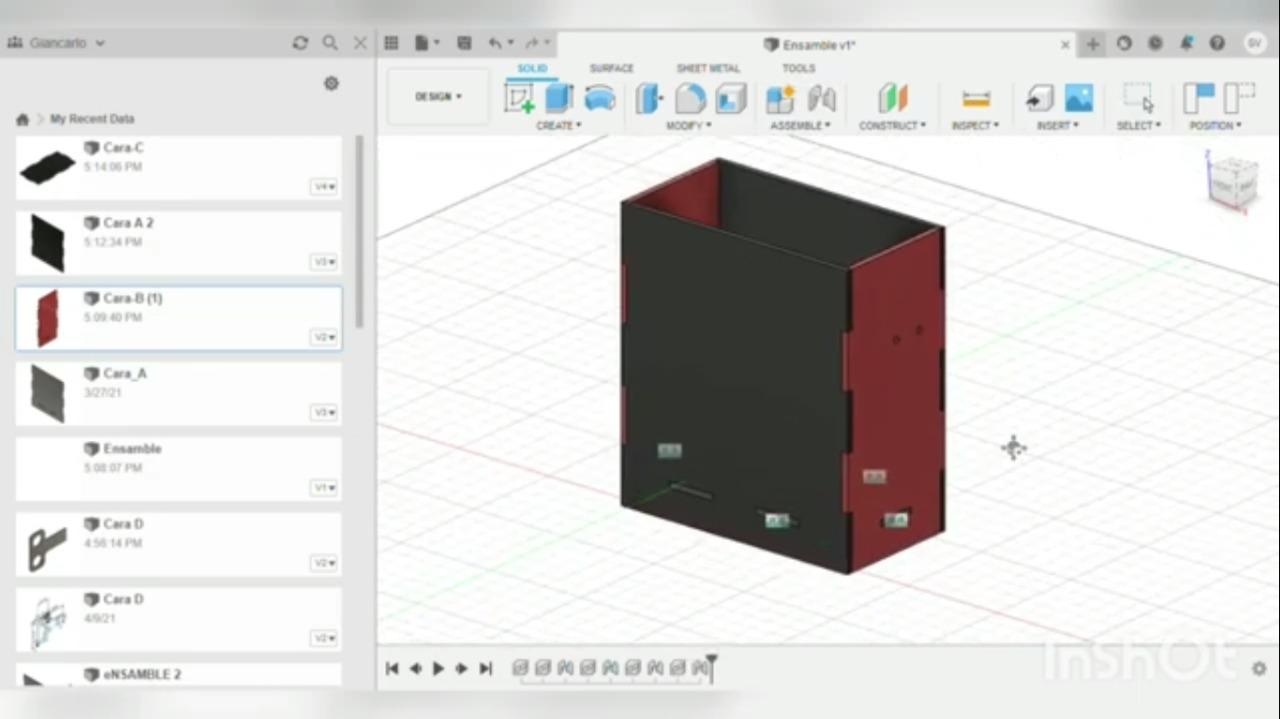Image resolution: width=1280 pixels, height=719 pixels.
Task: Open version dropdown for Cara-B (1)
Action: tap(324, 337)
